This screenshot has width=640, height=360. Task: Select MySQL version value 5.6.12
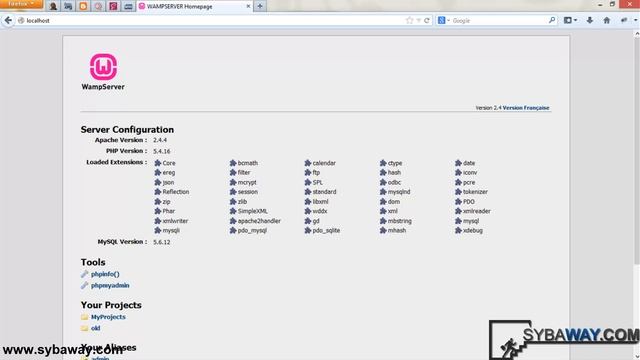(162, 242)
